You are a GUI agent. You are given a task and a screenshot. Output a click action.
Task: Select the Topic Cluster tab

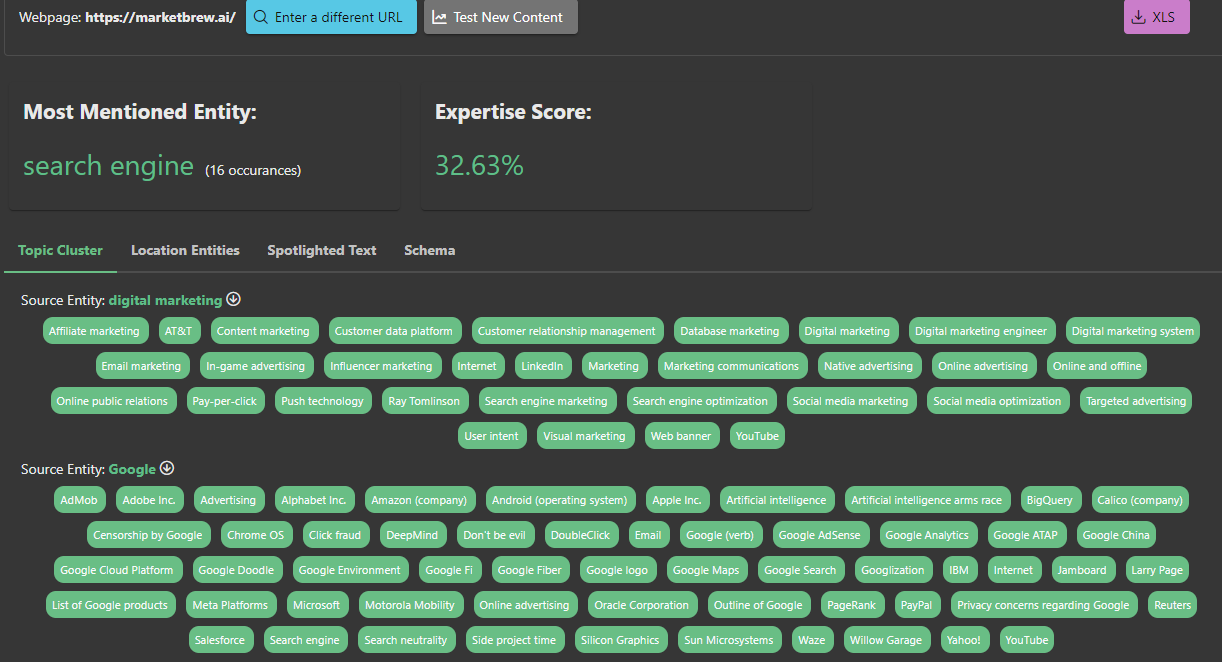pos(60,250)
